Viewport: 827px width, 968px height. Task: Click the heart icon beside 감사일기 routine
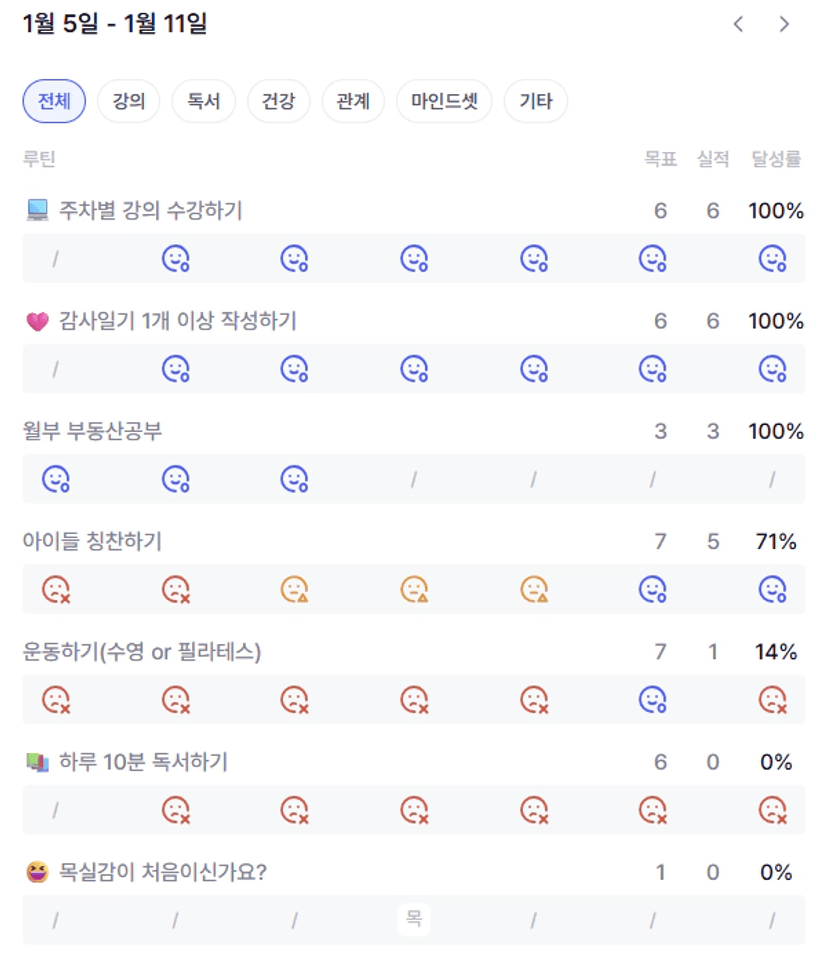[x=37, y=321]
